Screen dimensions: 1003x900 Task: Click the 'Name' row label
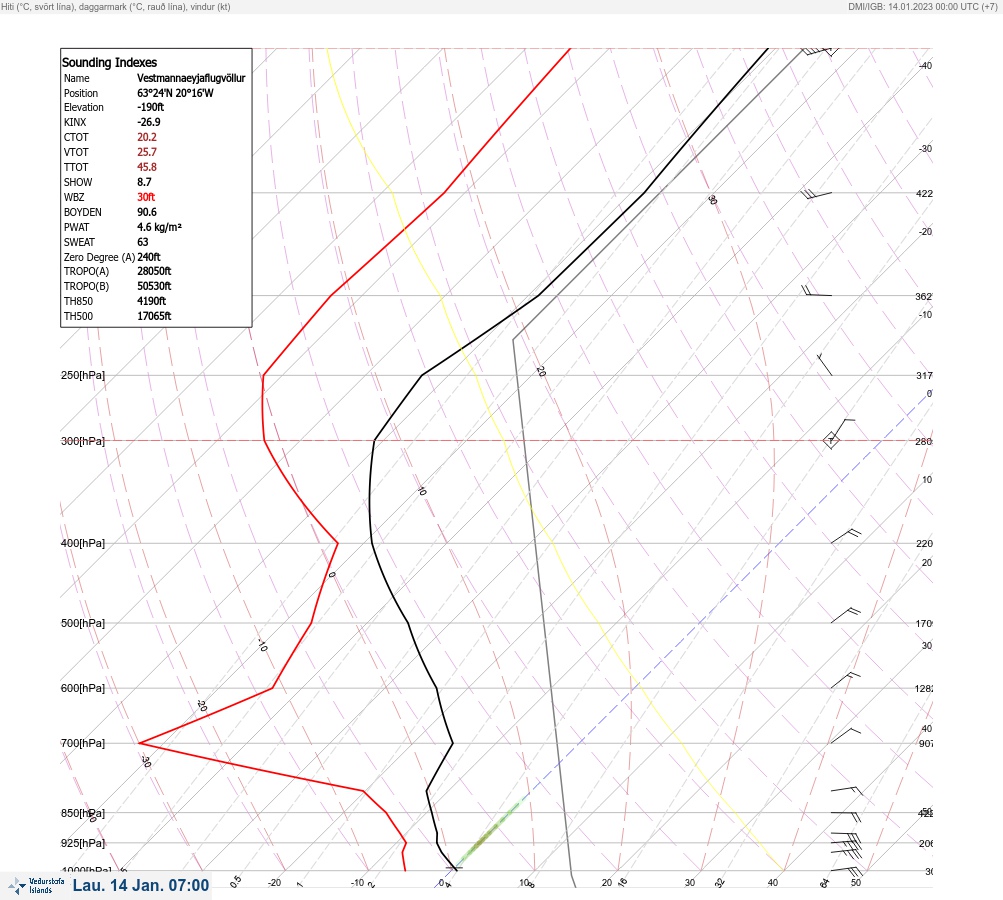[77, 78]
